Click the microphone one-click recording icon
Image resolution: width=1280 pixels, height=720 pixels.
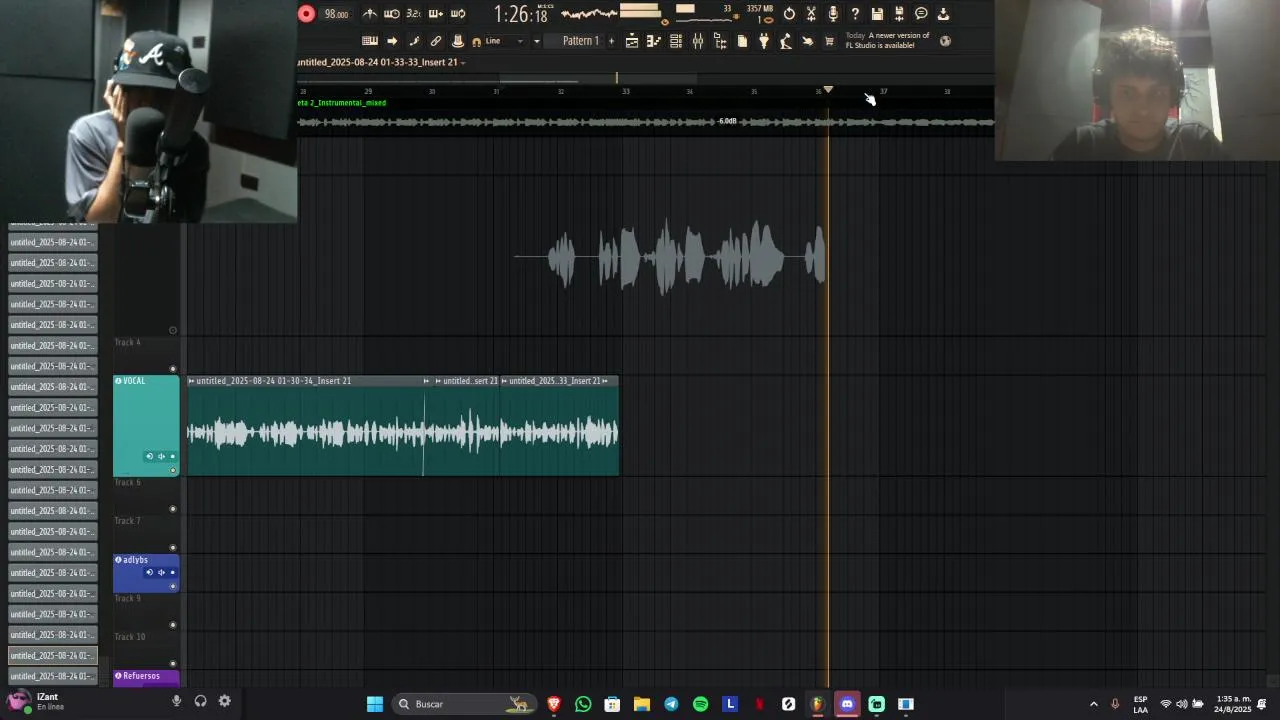tap(833, 14)
